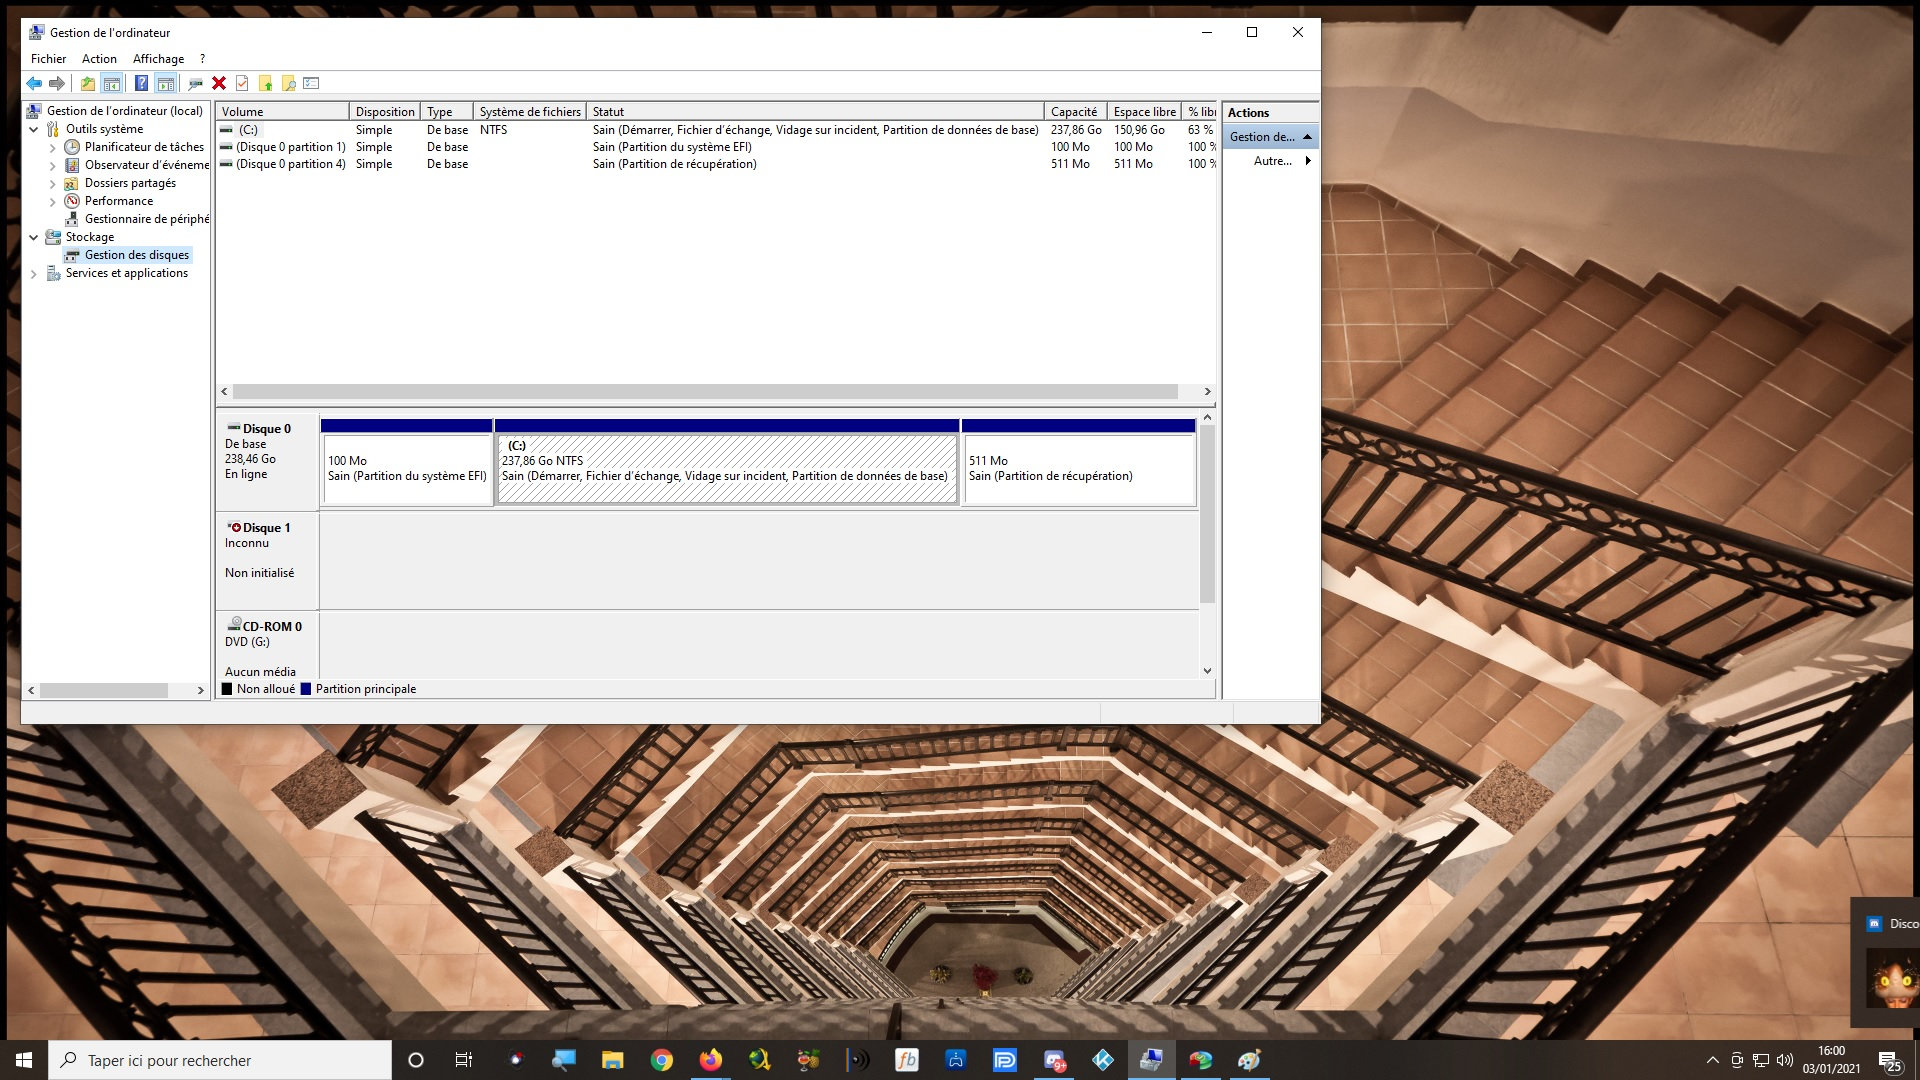Click the Properties checkmark document icon
Screen dimensions: 1920x1080
242,84
